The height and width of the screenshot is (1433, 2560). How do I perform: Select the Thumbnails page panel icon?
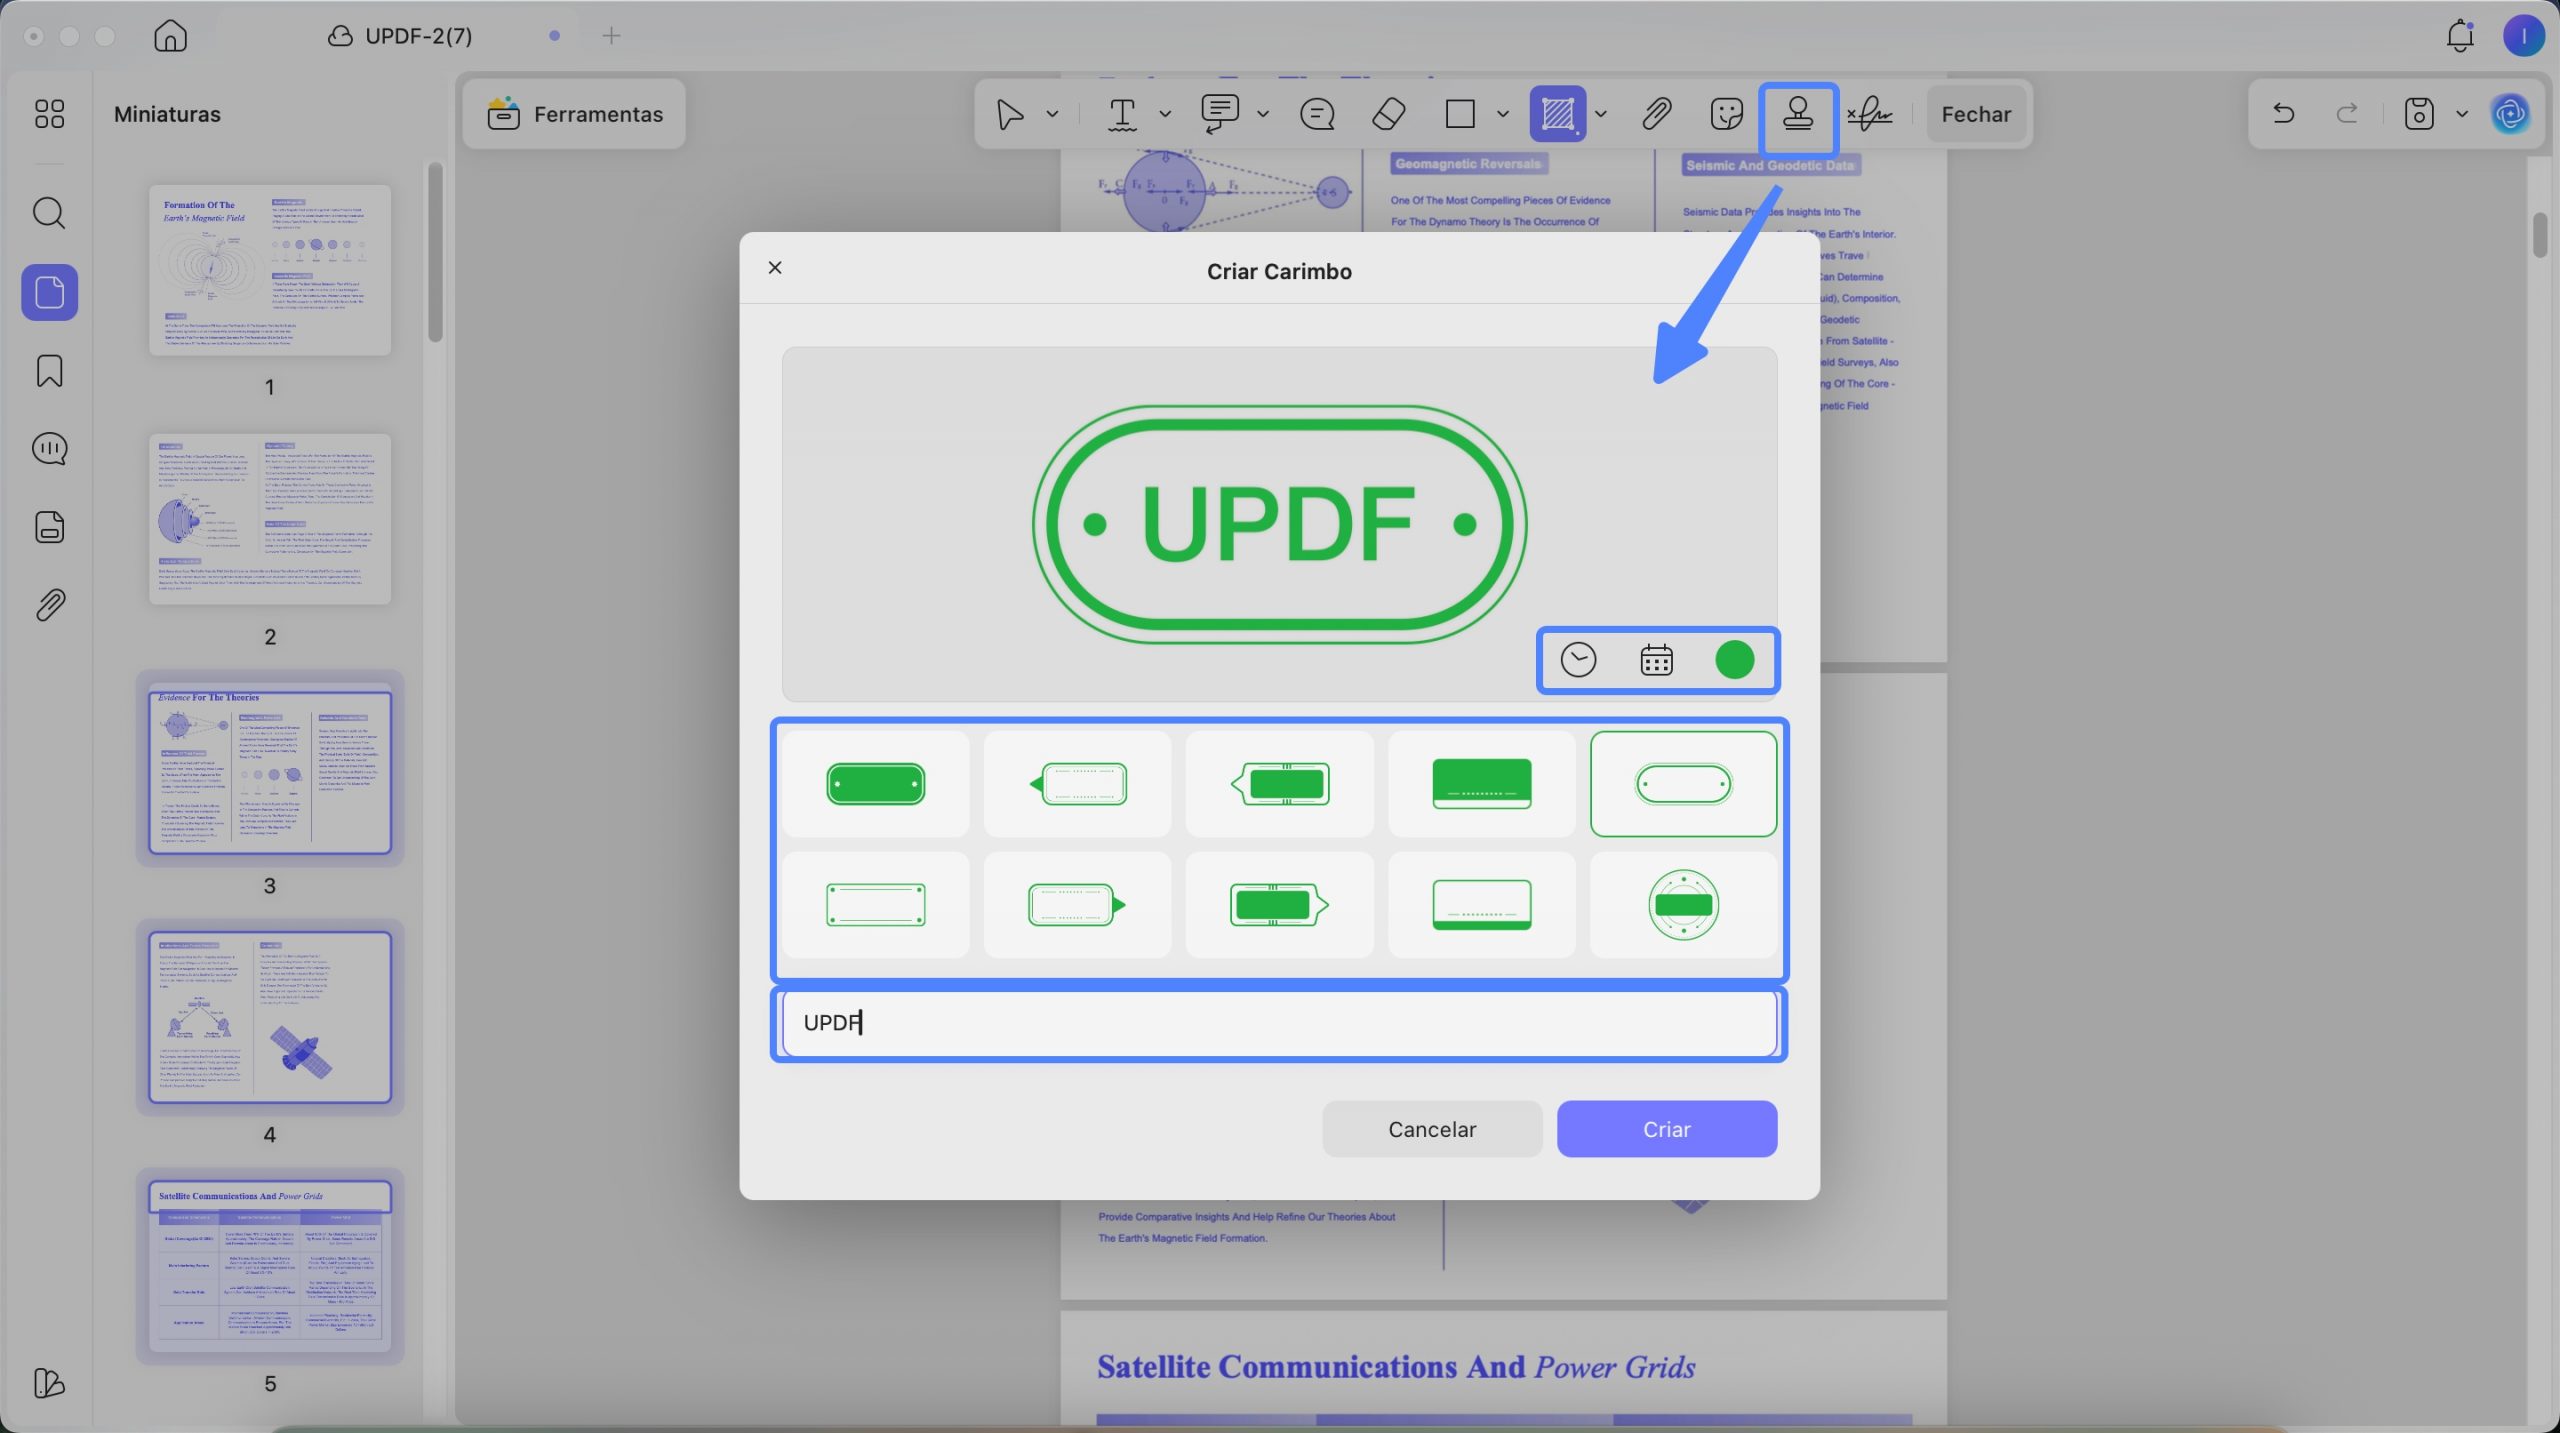(49, 292)
